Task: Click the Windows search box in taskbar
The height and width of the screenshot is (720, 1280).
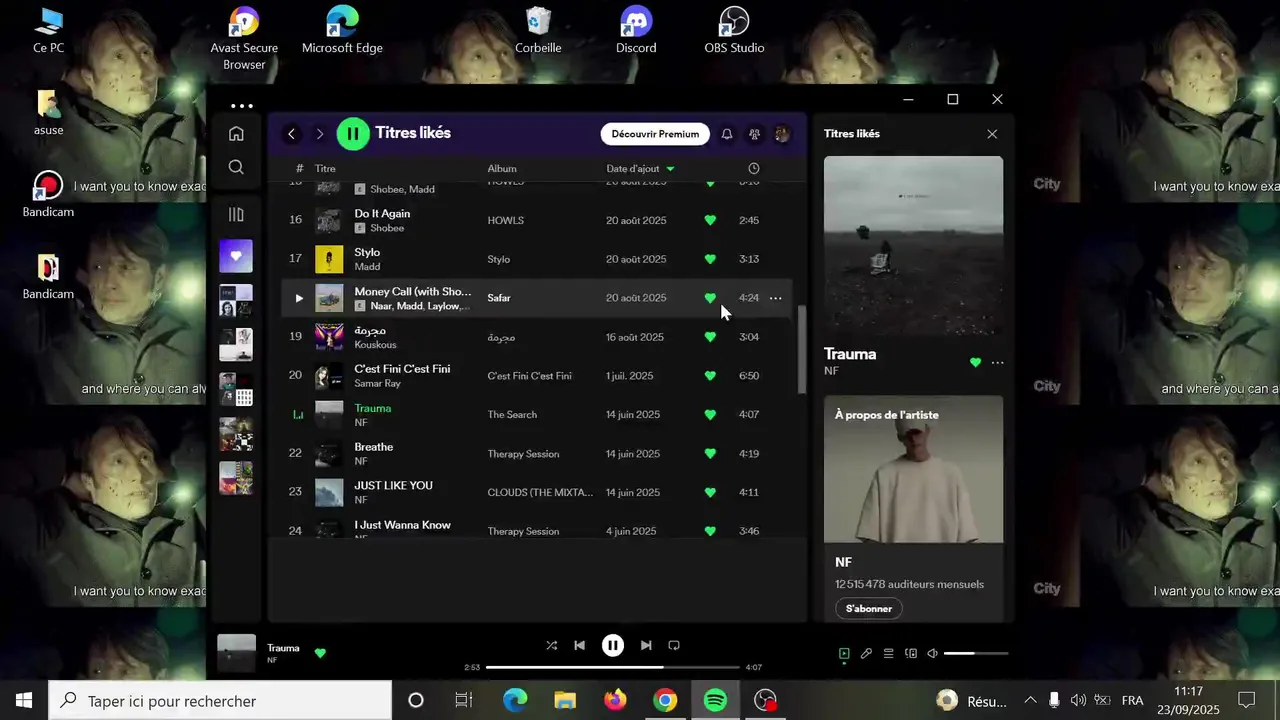Action: 220,701
